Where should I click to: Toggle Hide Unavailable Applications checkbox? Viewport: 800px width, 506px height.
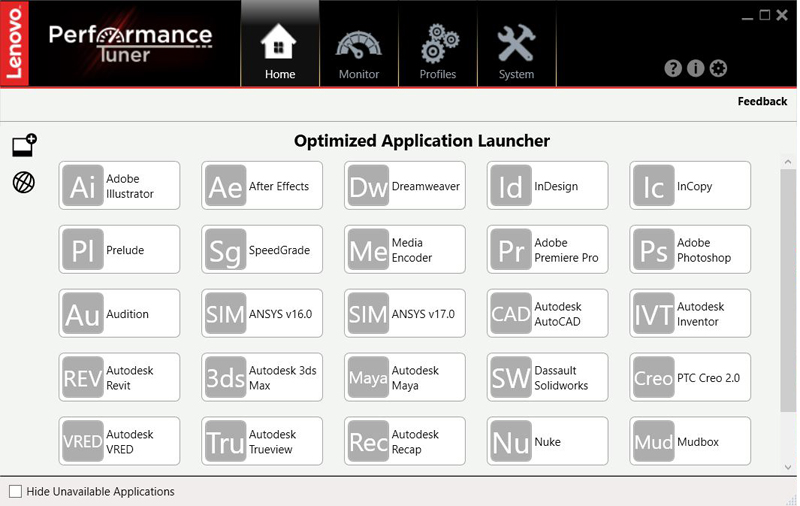[15, 491]
